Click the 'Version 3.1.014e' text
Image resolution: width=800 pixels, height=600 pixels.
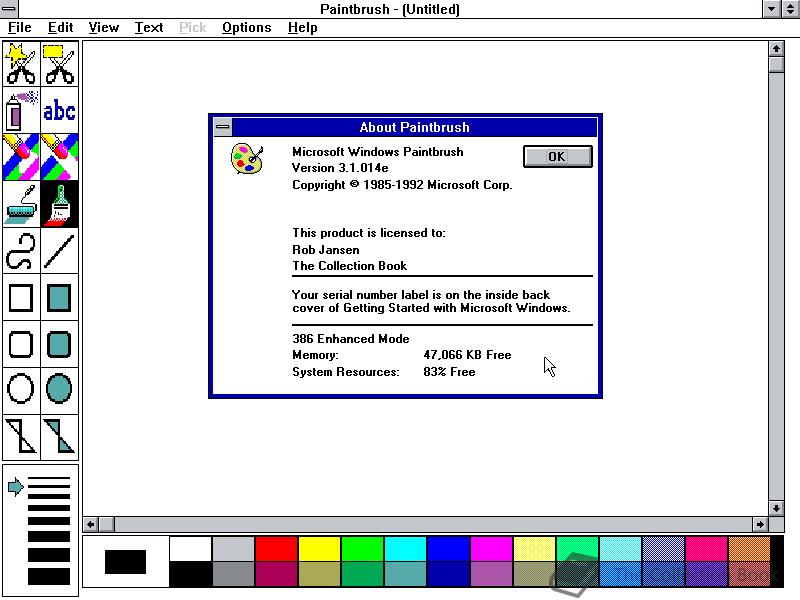pyautogui.click(x=340, y=168)
